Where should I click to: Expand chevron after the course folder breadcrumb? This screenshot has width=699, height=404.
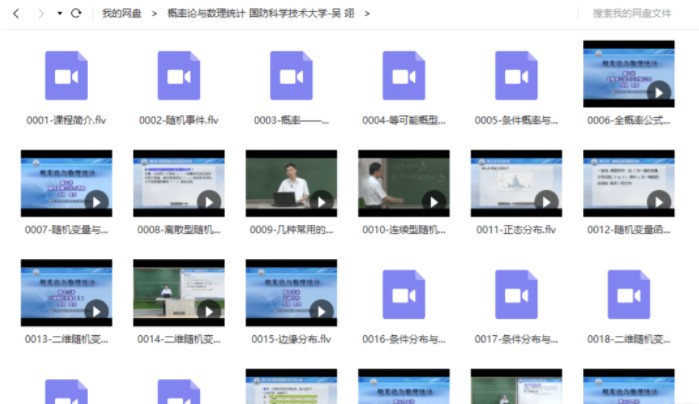coord(367,13)
